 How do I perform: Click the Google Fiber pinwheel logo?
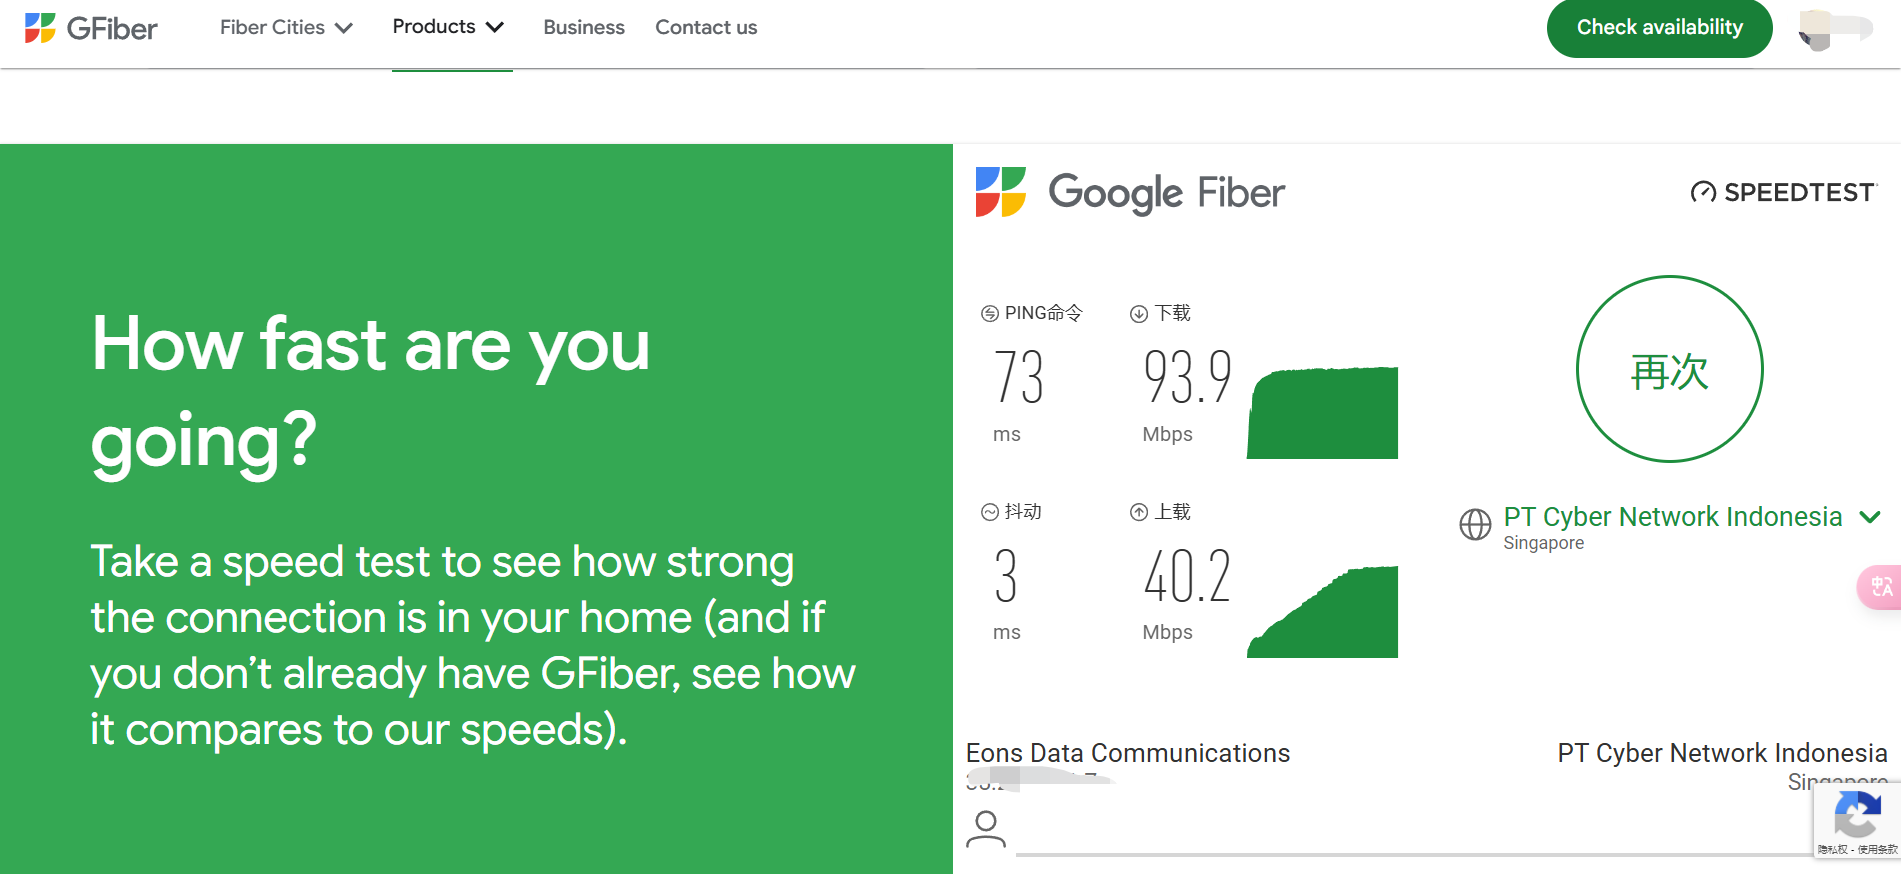pyautogui.click(x=1000, y=192)
